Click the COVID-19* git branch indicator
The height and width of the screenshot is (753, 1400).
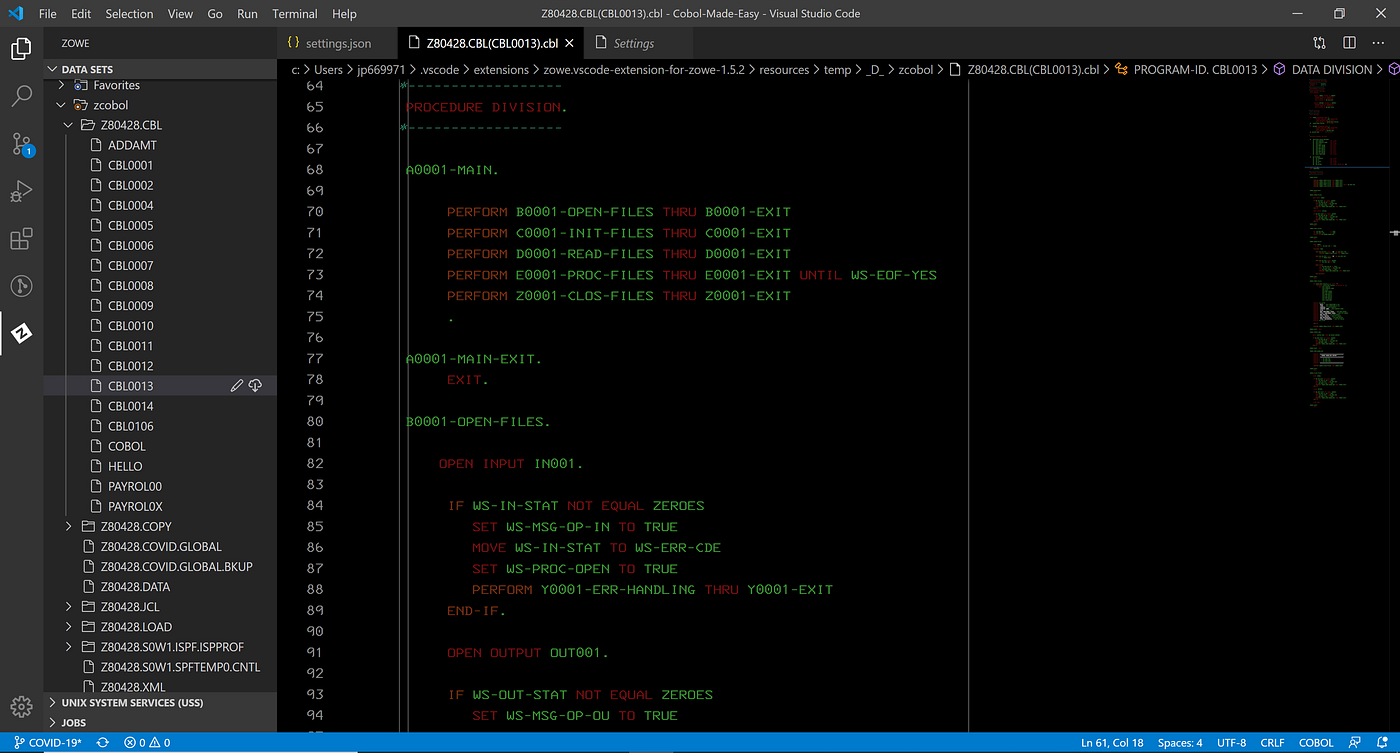coord(48,743)
